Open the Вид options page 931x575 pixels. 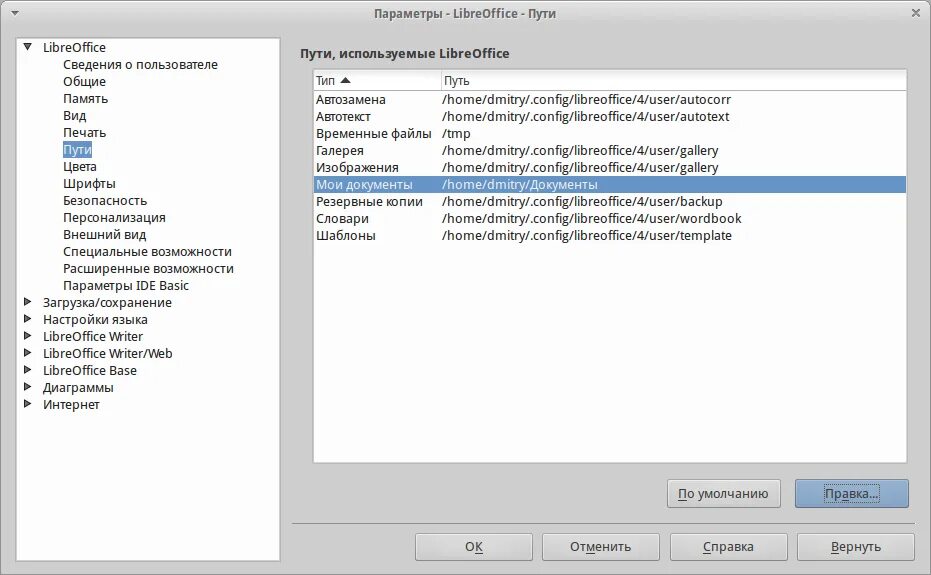(x=75, y=115)
